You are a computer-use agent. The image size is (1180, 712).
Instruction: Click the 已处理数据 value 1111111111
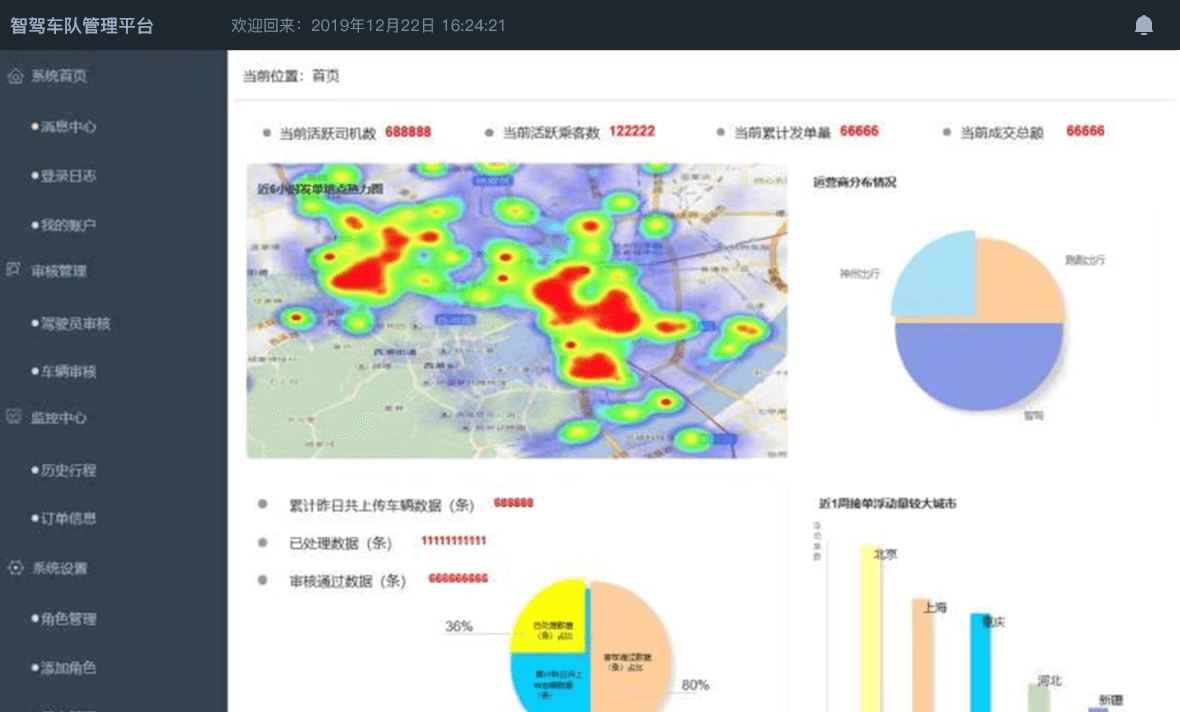point(454,540)
